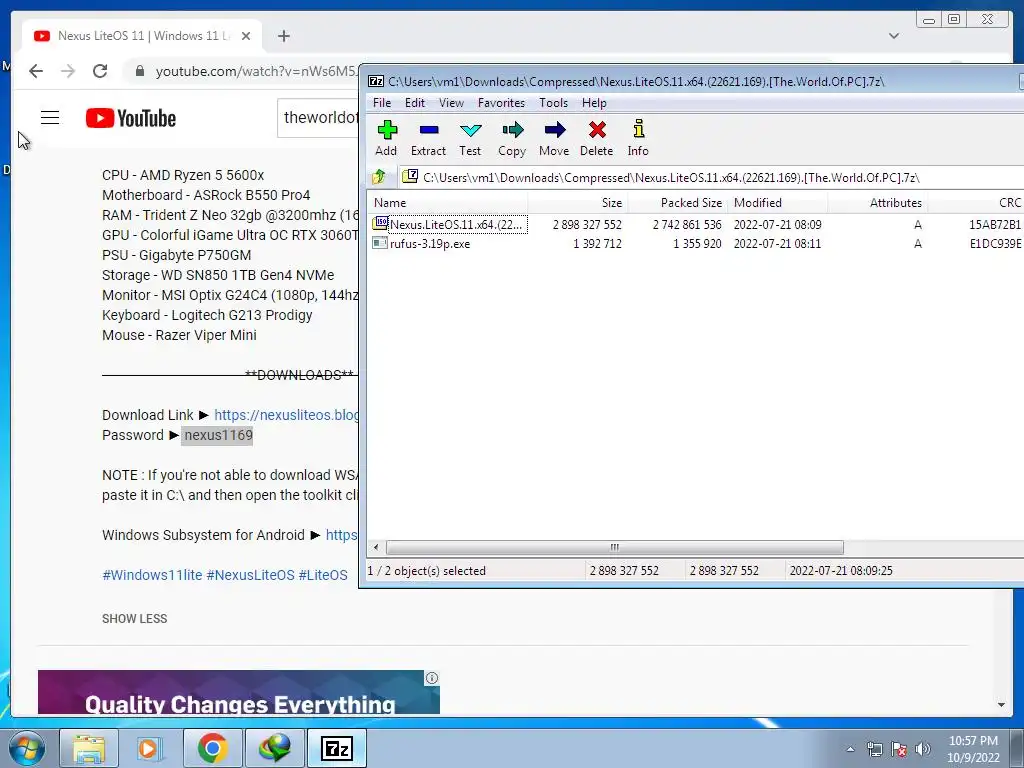Image resolution: width=1024 pixels, height=768 pixels.
Task: Open a new Chrome tab with plus button
Action: pos(283,36)
